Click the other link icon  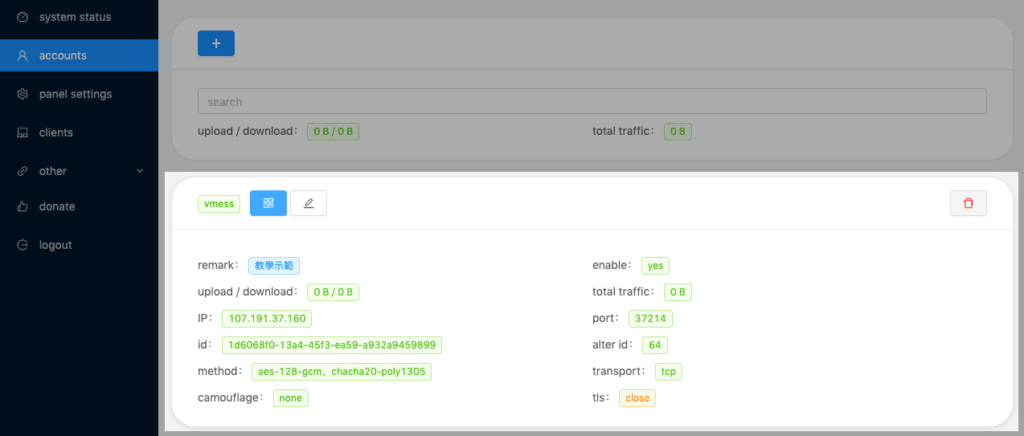(x=23, y=171)
